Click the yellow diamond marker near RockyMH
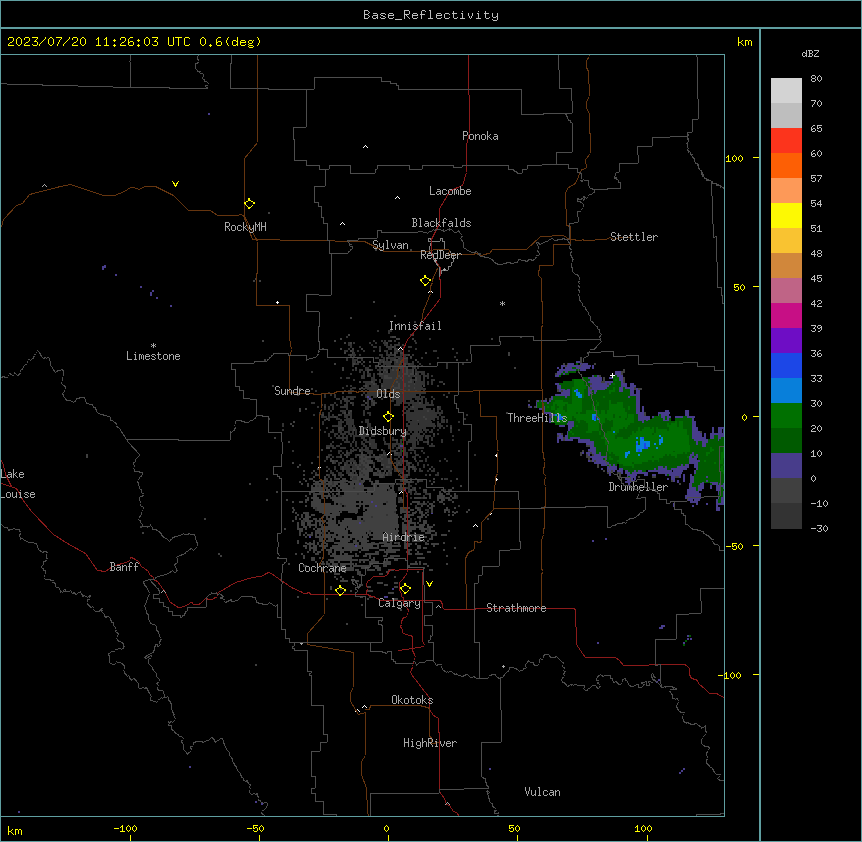Image resolution: width=862 pixels, height=842 pixels. pos(249,204)
